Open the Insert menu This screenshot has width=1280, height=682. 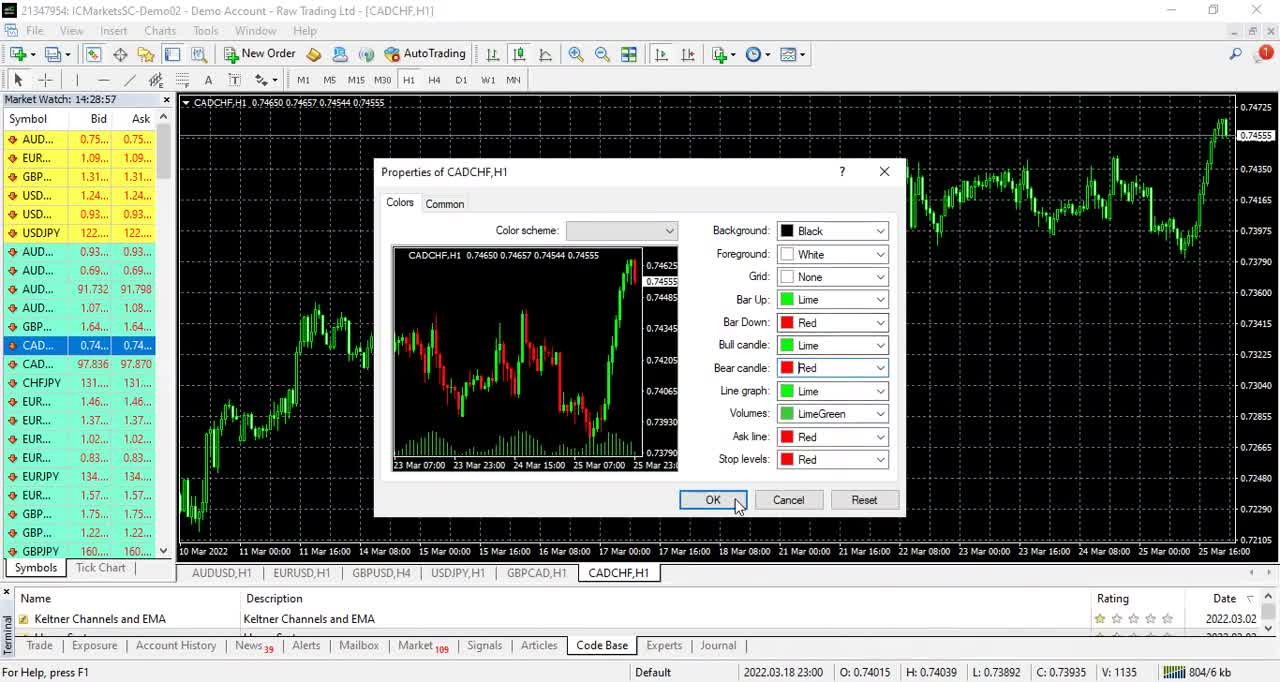click(113, 31)
